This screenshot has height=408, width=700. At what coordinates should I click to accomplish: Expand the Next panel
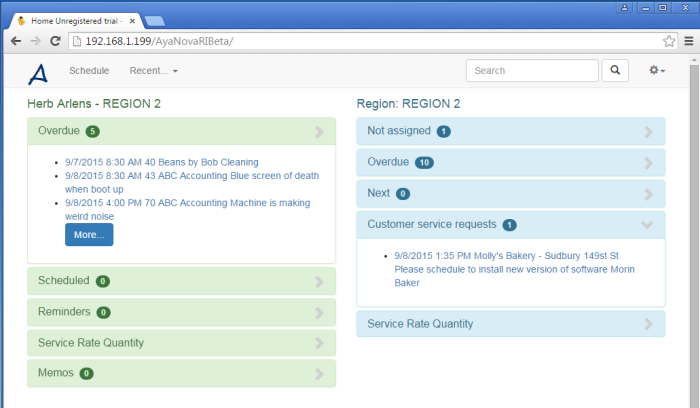pos(511,194)
